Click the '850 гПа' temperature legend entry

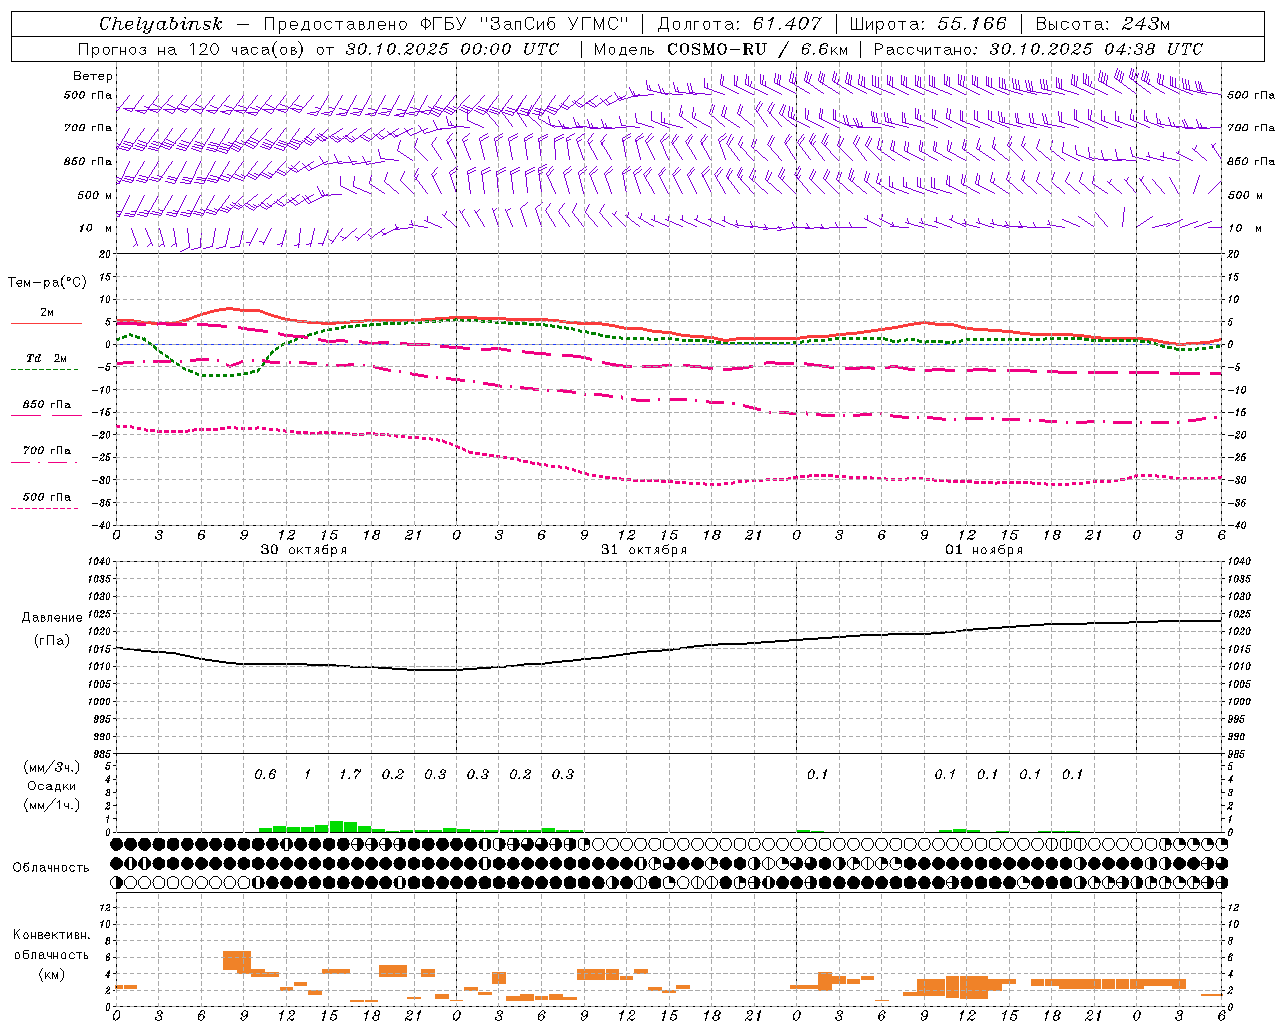(x=47, y=405)
